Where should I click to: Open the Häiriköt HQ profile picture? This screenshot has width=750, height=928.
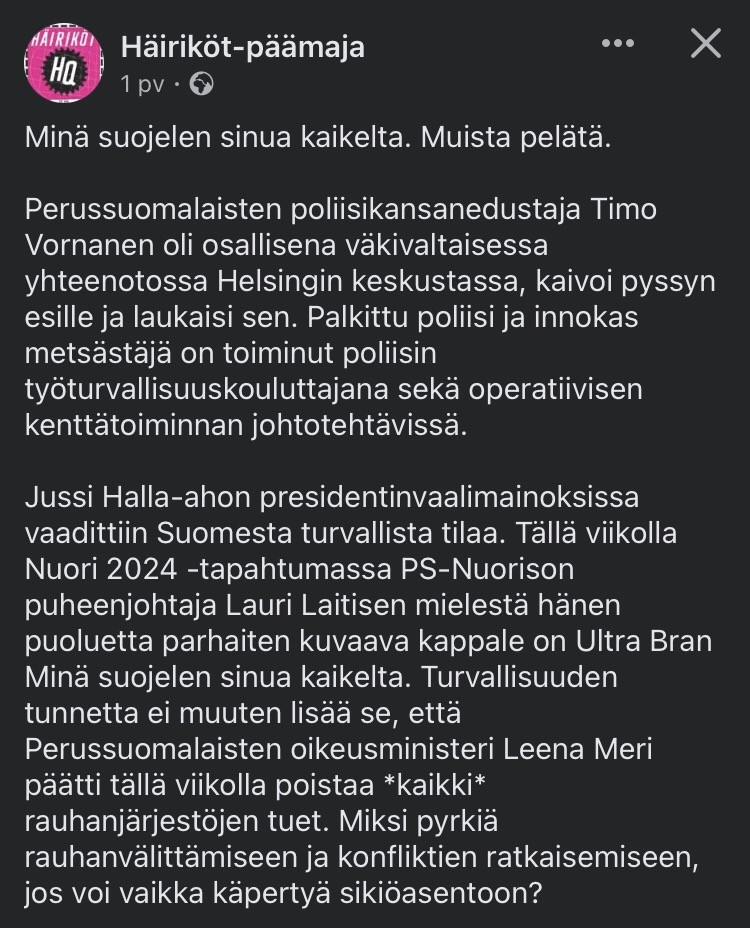click(x=63, y=63)
